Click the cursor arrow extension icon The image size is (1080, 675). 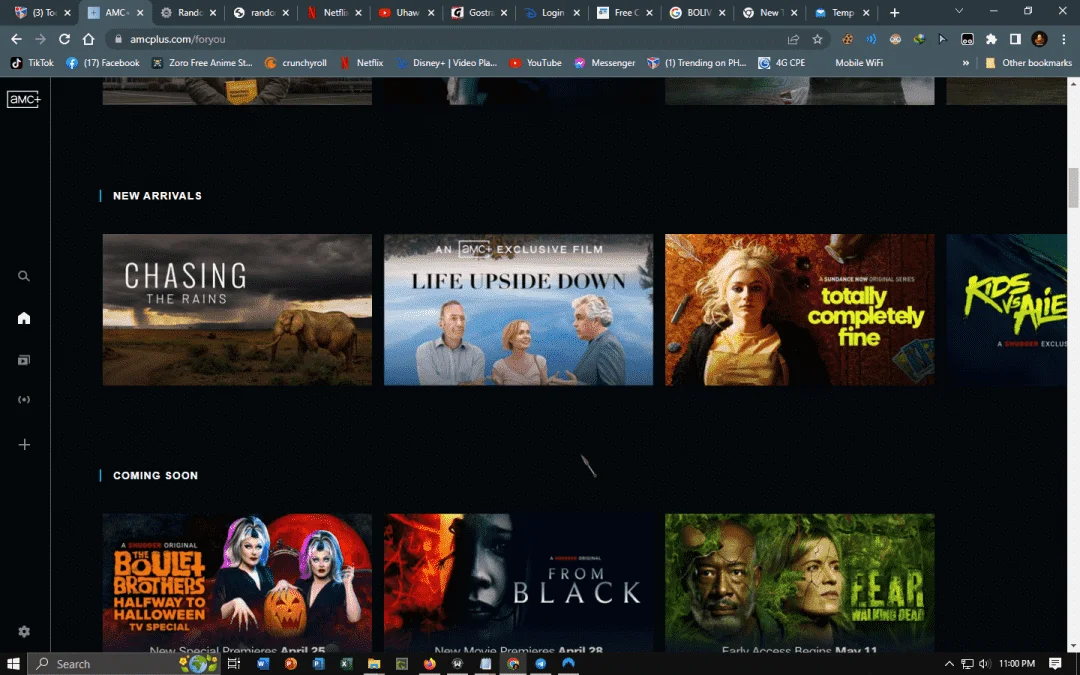click(x=943, y=39)
